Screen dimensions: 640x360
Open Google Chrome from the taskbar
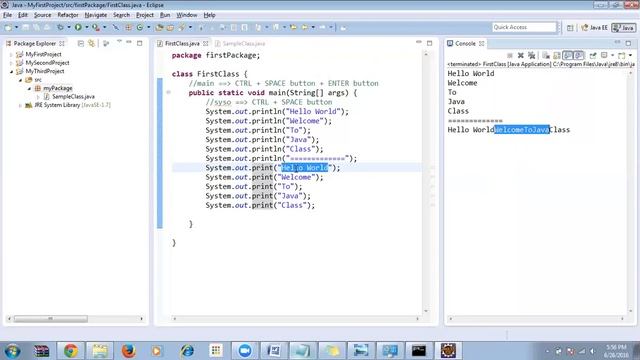71,350
